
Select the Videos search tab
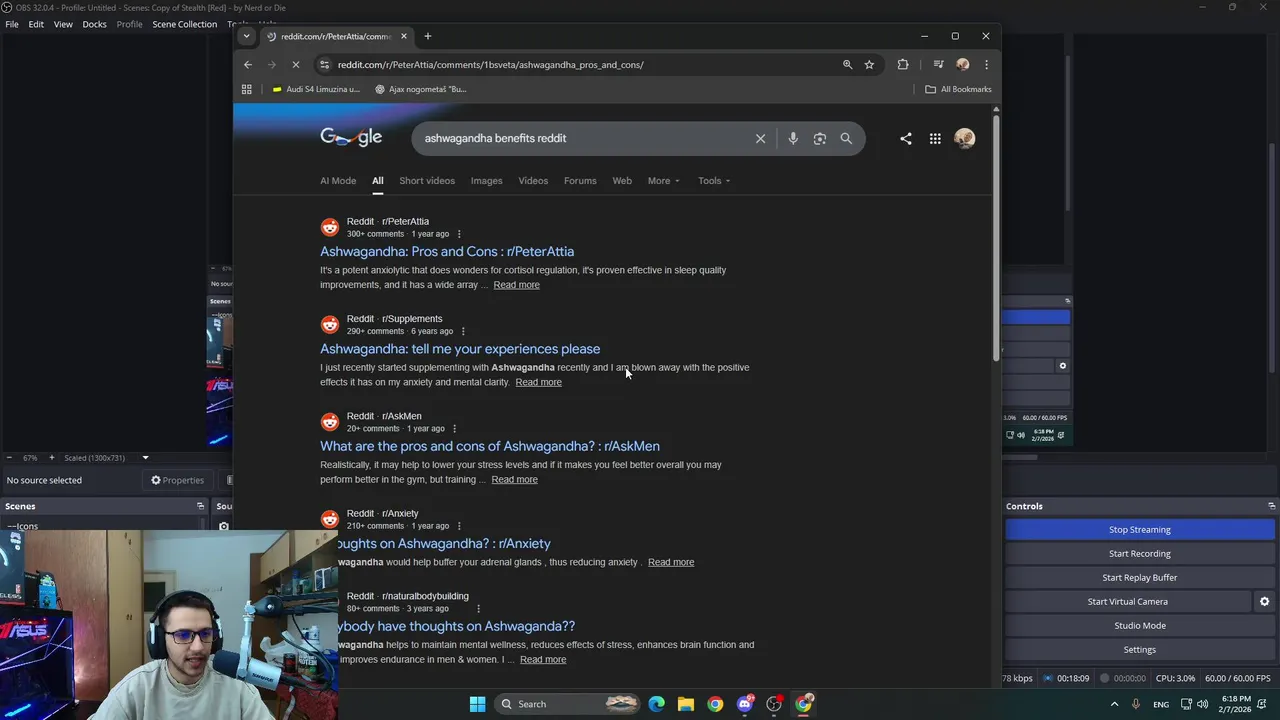click(x=533, y=181)
